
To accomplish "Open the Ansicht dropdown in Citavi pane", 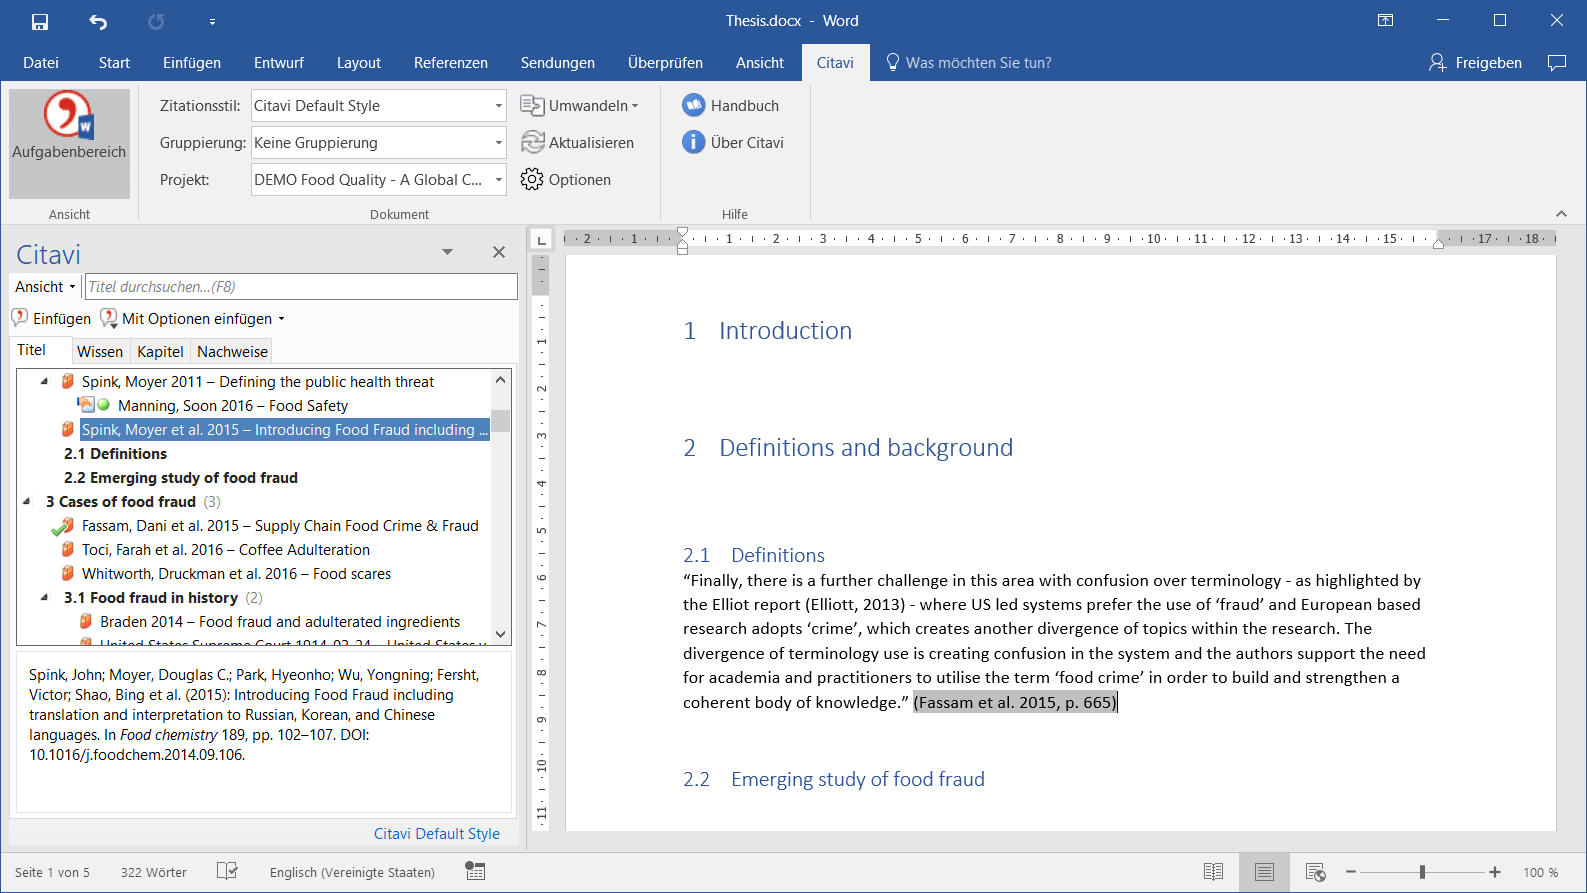I will tap(45, 287).
